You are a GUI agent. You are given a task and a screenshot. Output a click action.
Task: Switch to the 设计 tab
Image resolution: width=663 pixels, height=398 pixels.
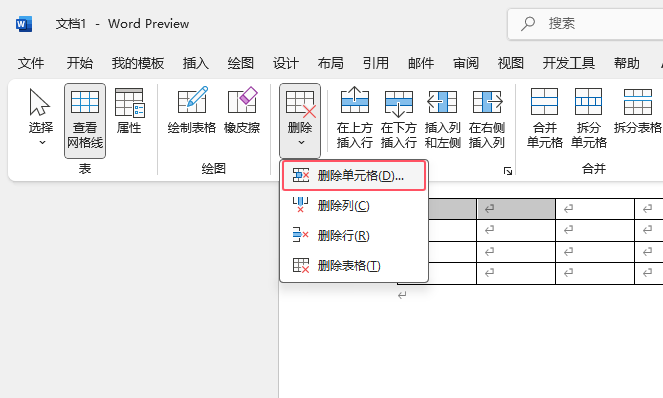click(x=286, y=63)
